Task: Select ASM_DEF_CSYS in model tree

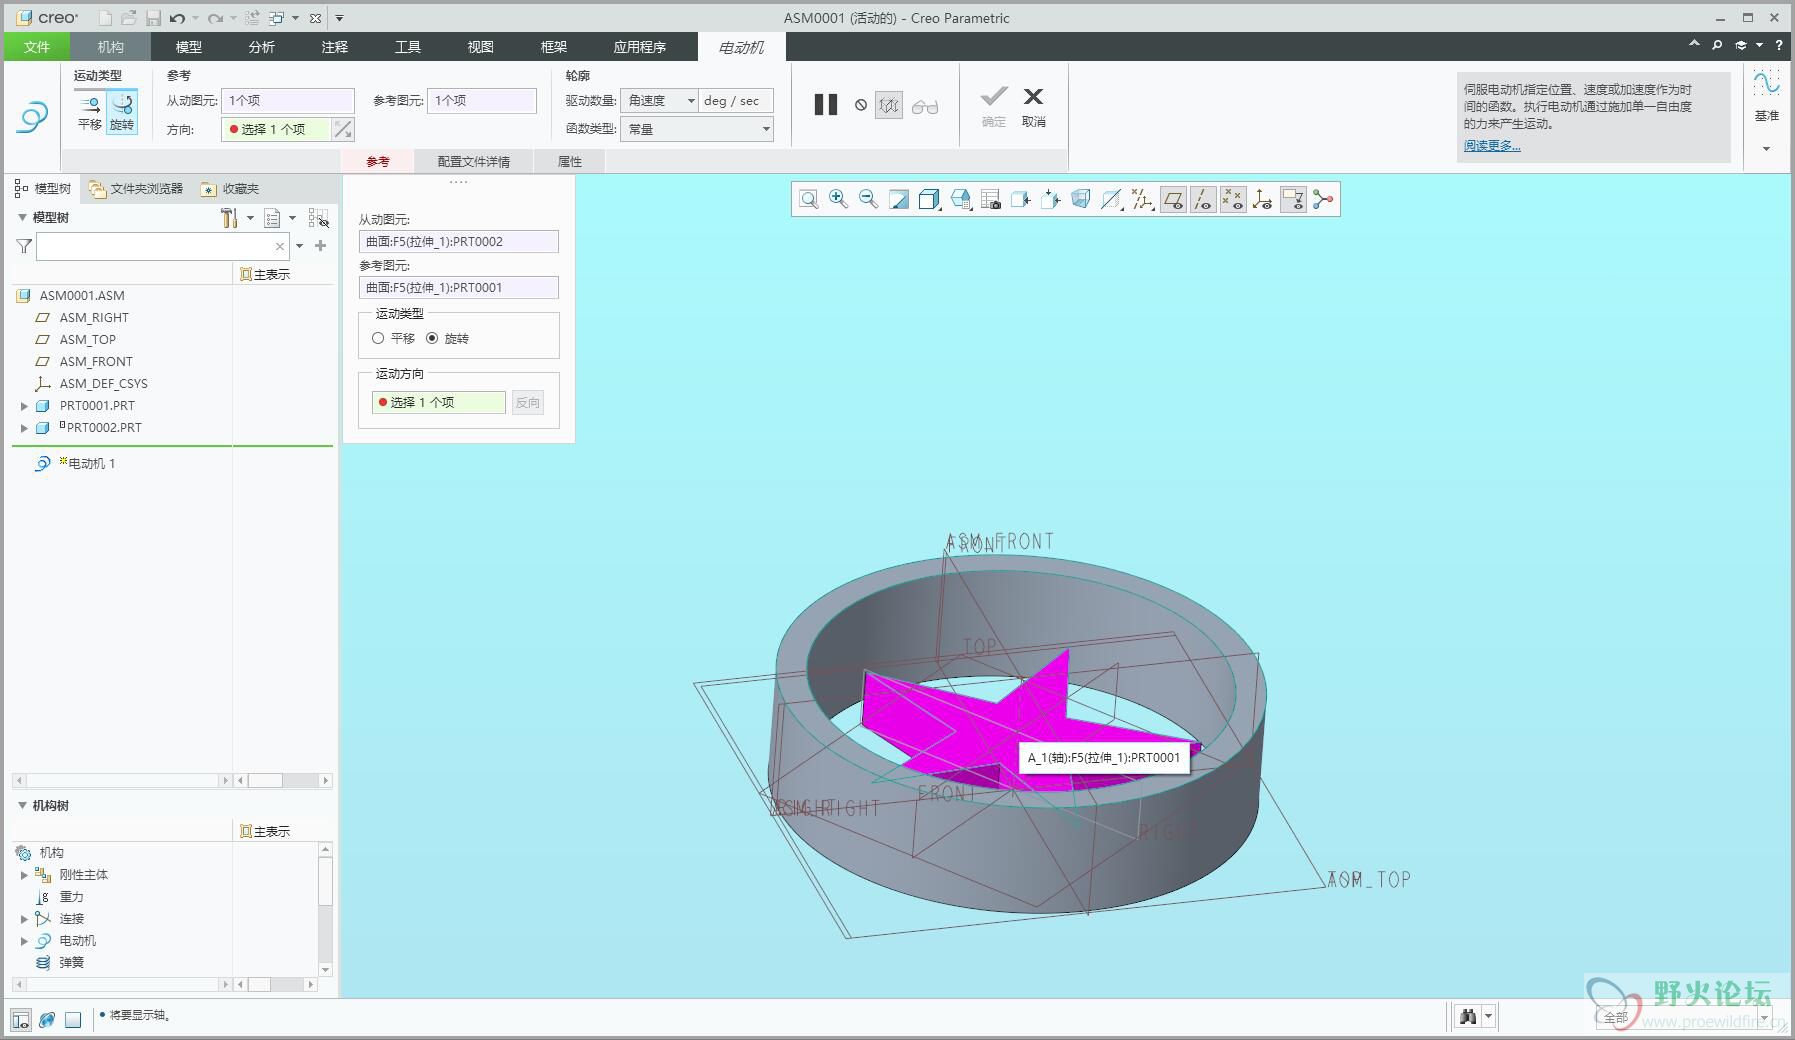Action: (x=103, y=384)
